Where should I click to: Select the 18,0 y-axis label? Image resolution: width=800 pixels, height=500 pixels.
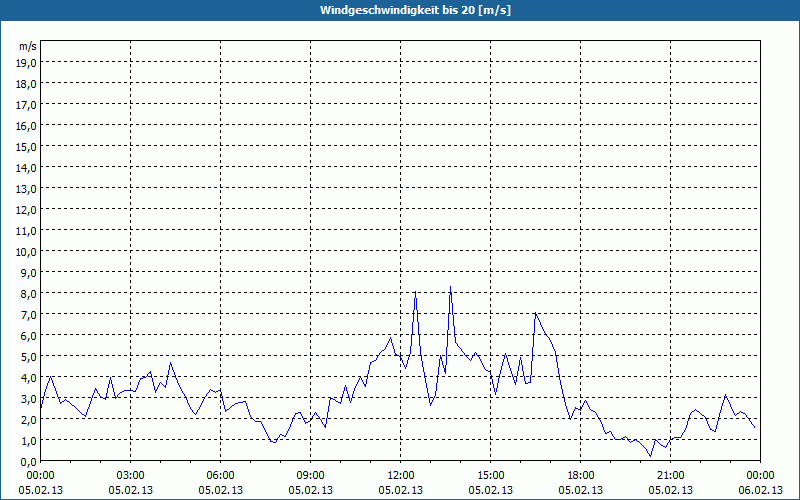pyautogui.click(x=26, y=84)
